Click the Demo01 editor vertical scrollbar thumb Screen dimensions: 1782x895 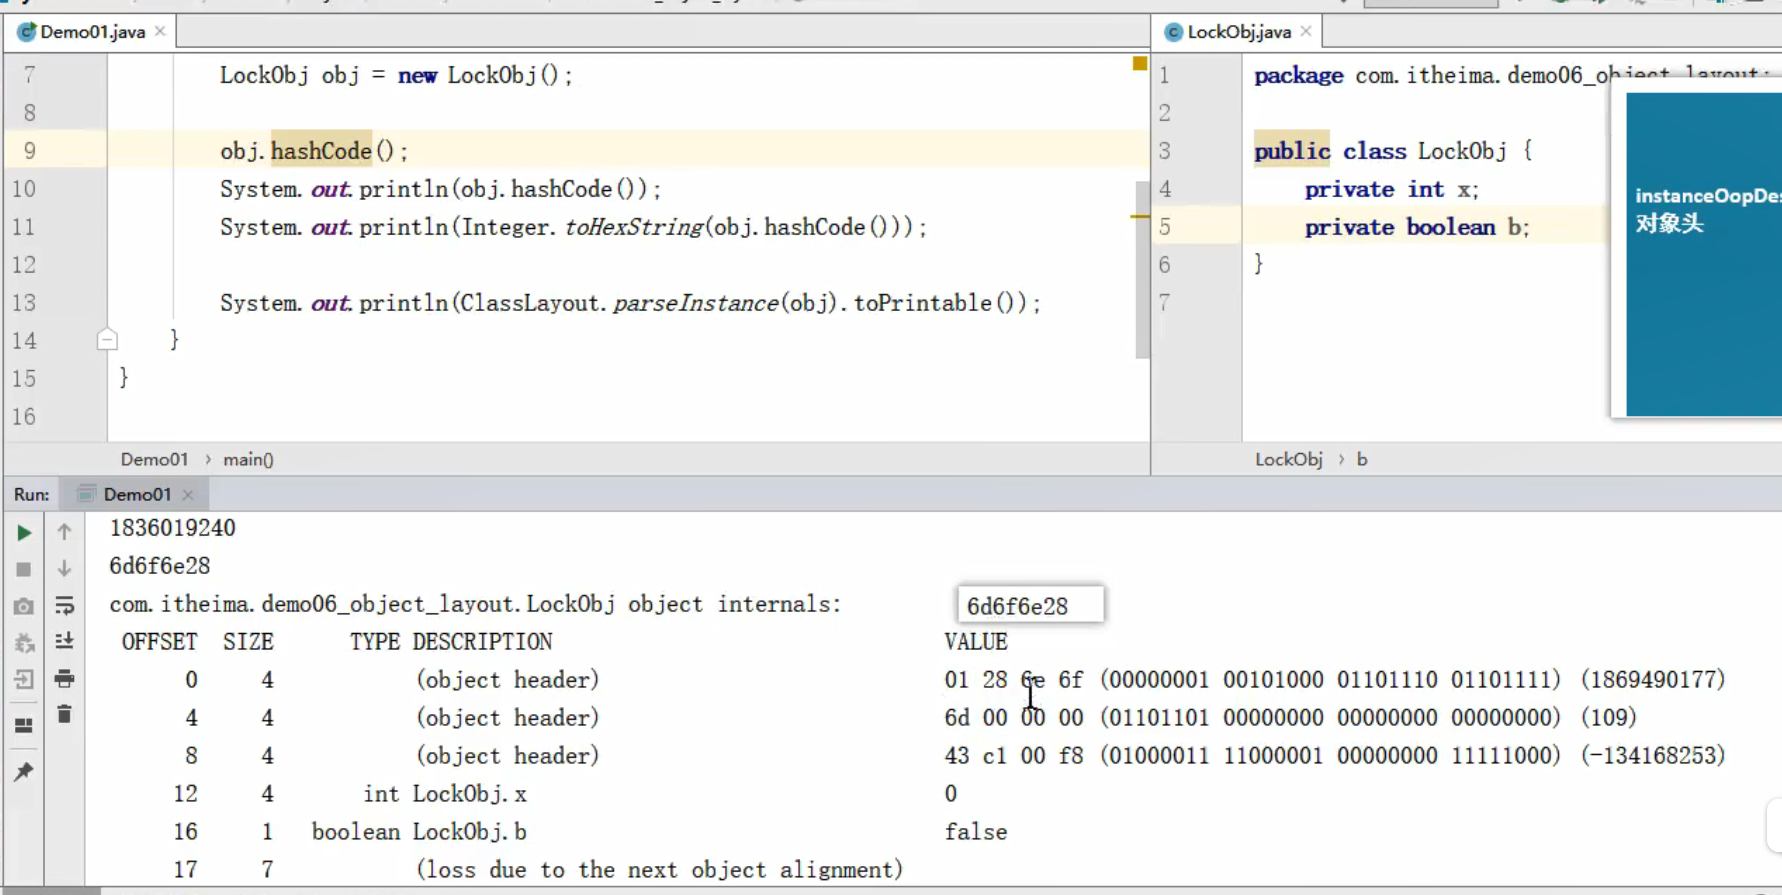tap(1142, 269)
